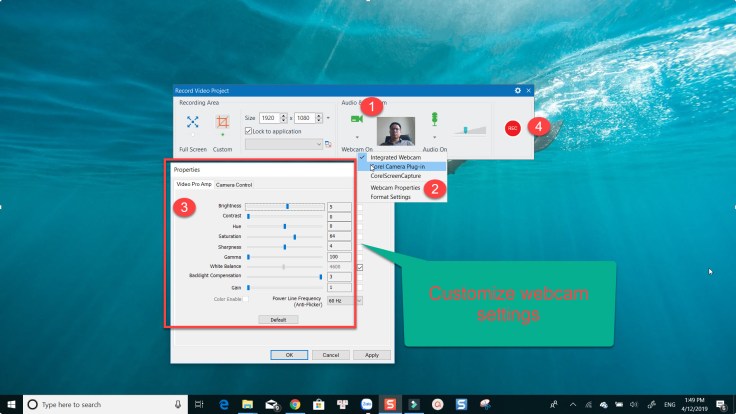Click the Cortana microphone icon in search box
This screenshot has height=414, width=736.
[x=178, y=404]
